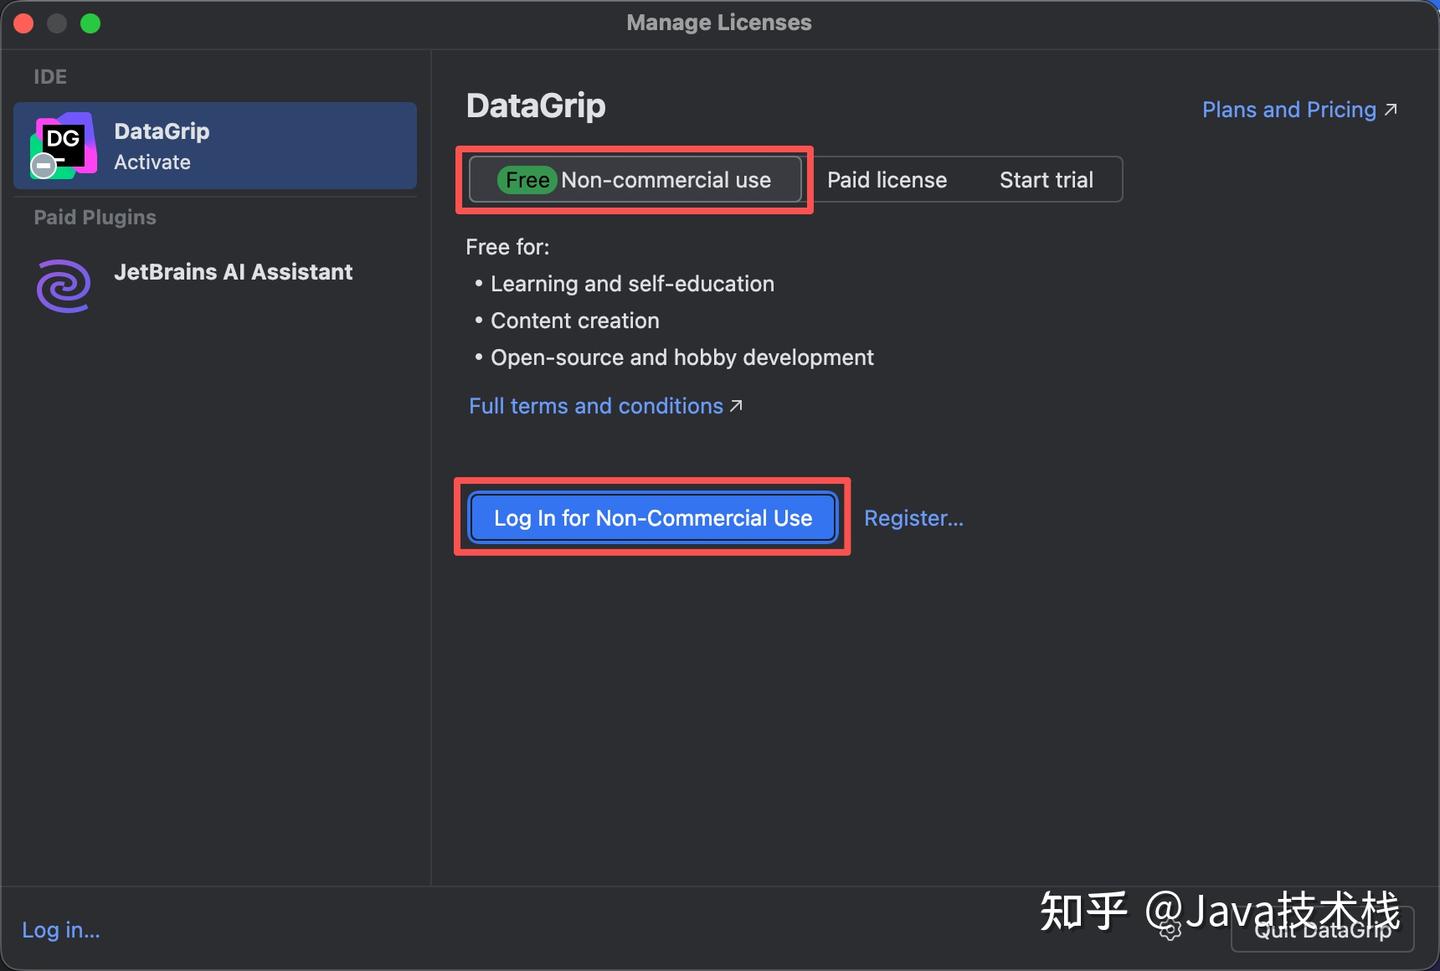Viewport: 1440px width, 971px height.
Task: Click the minus badge on the DataGrip icon
Action: tap(42, 166)
